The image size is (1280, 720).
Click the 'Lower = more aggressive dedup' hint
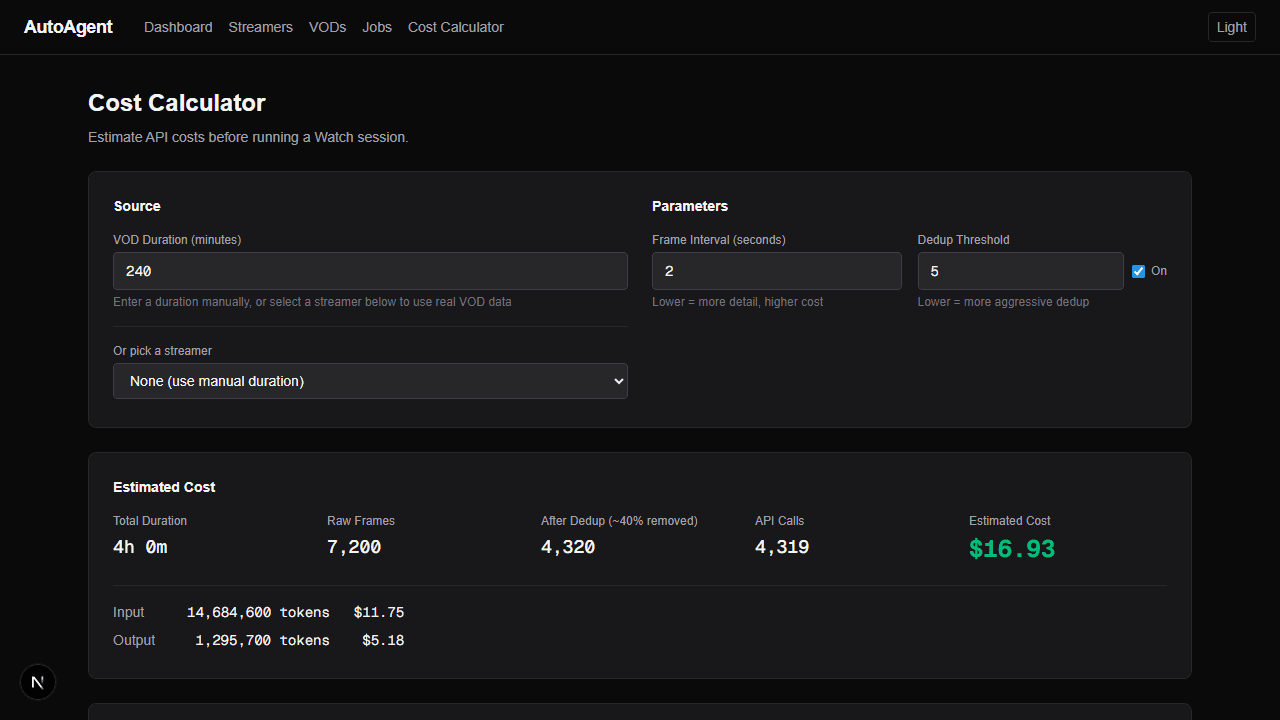click(1003, 302)
